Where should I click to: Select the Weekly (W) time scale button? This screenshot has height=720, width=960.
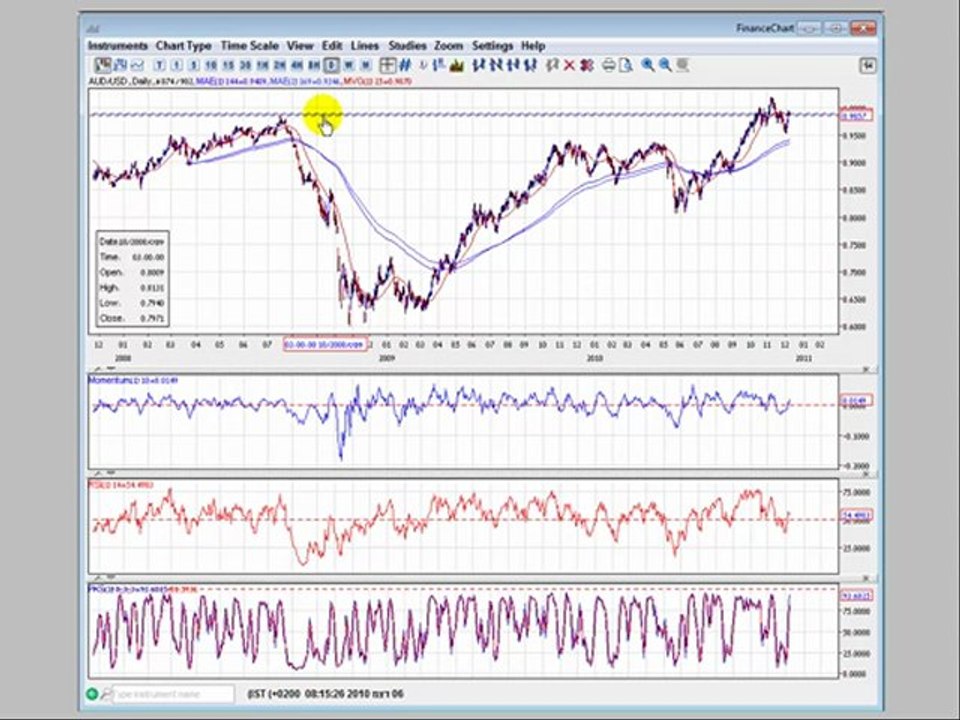click(x=349, y=65)
